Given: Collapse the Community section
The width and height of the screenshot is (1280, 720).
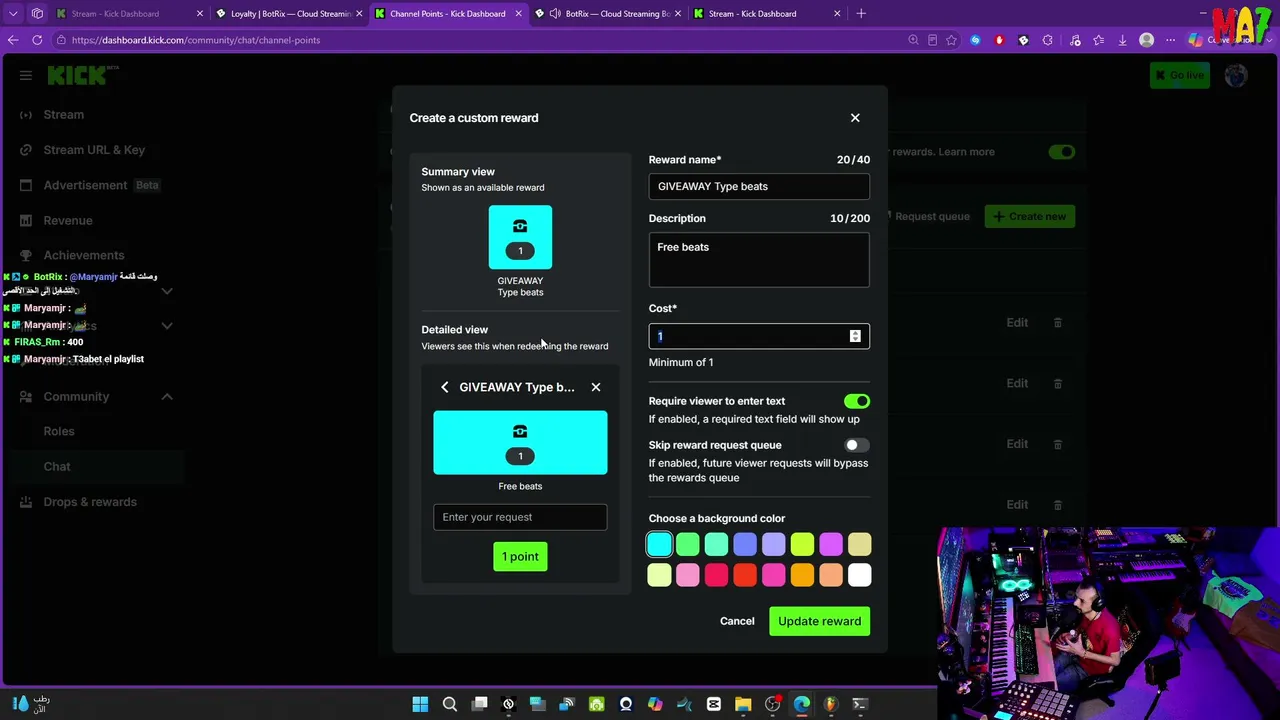Looking at the screenshot, I should point(167,397).
